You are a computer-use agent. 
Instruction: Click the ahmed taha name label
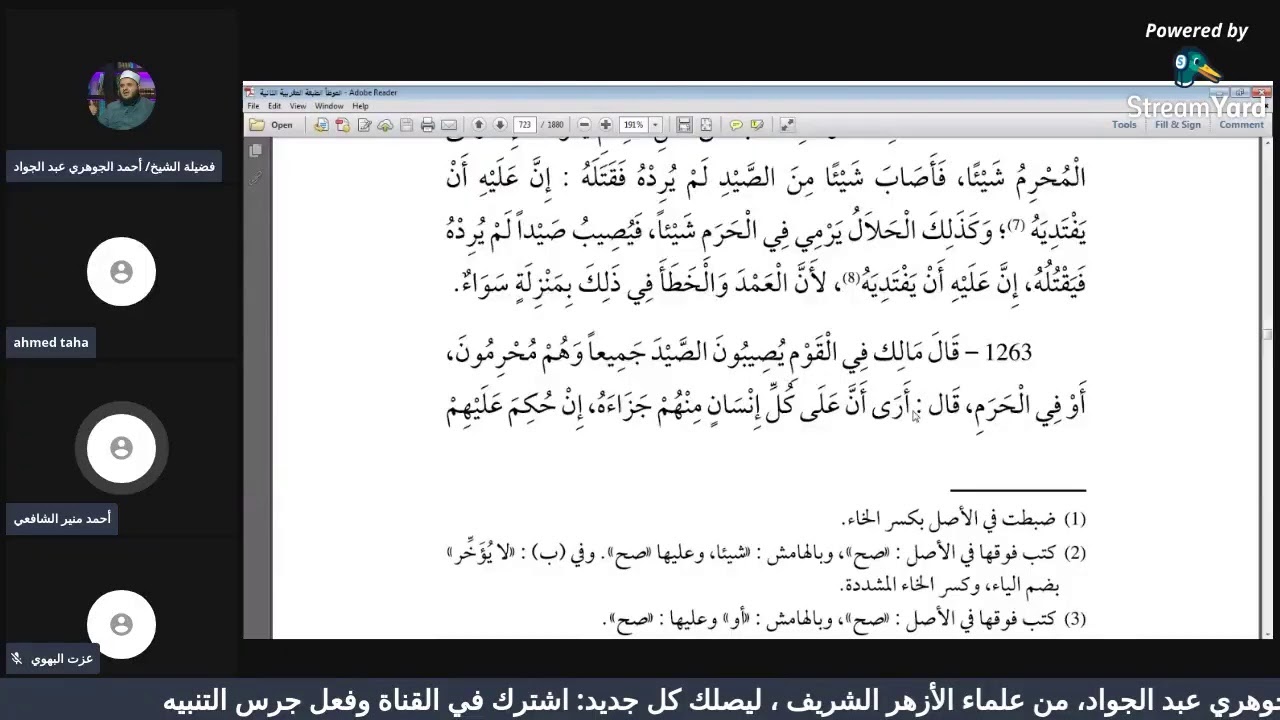click(51, 342)
